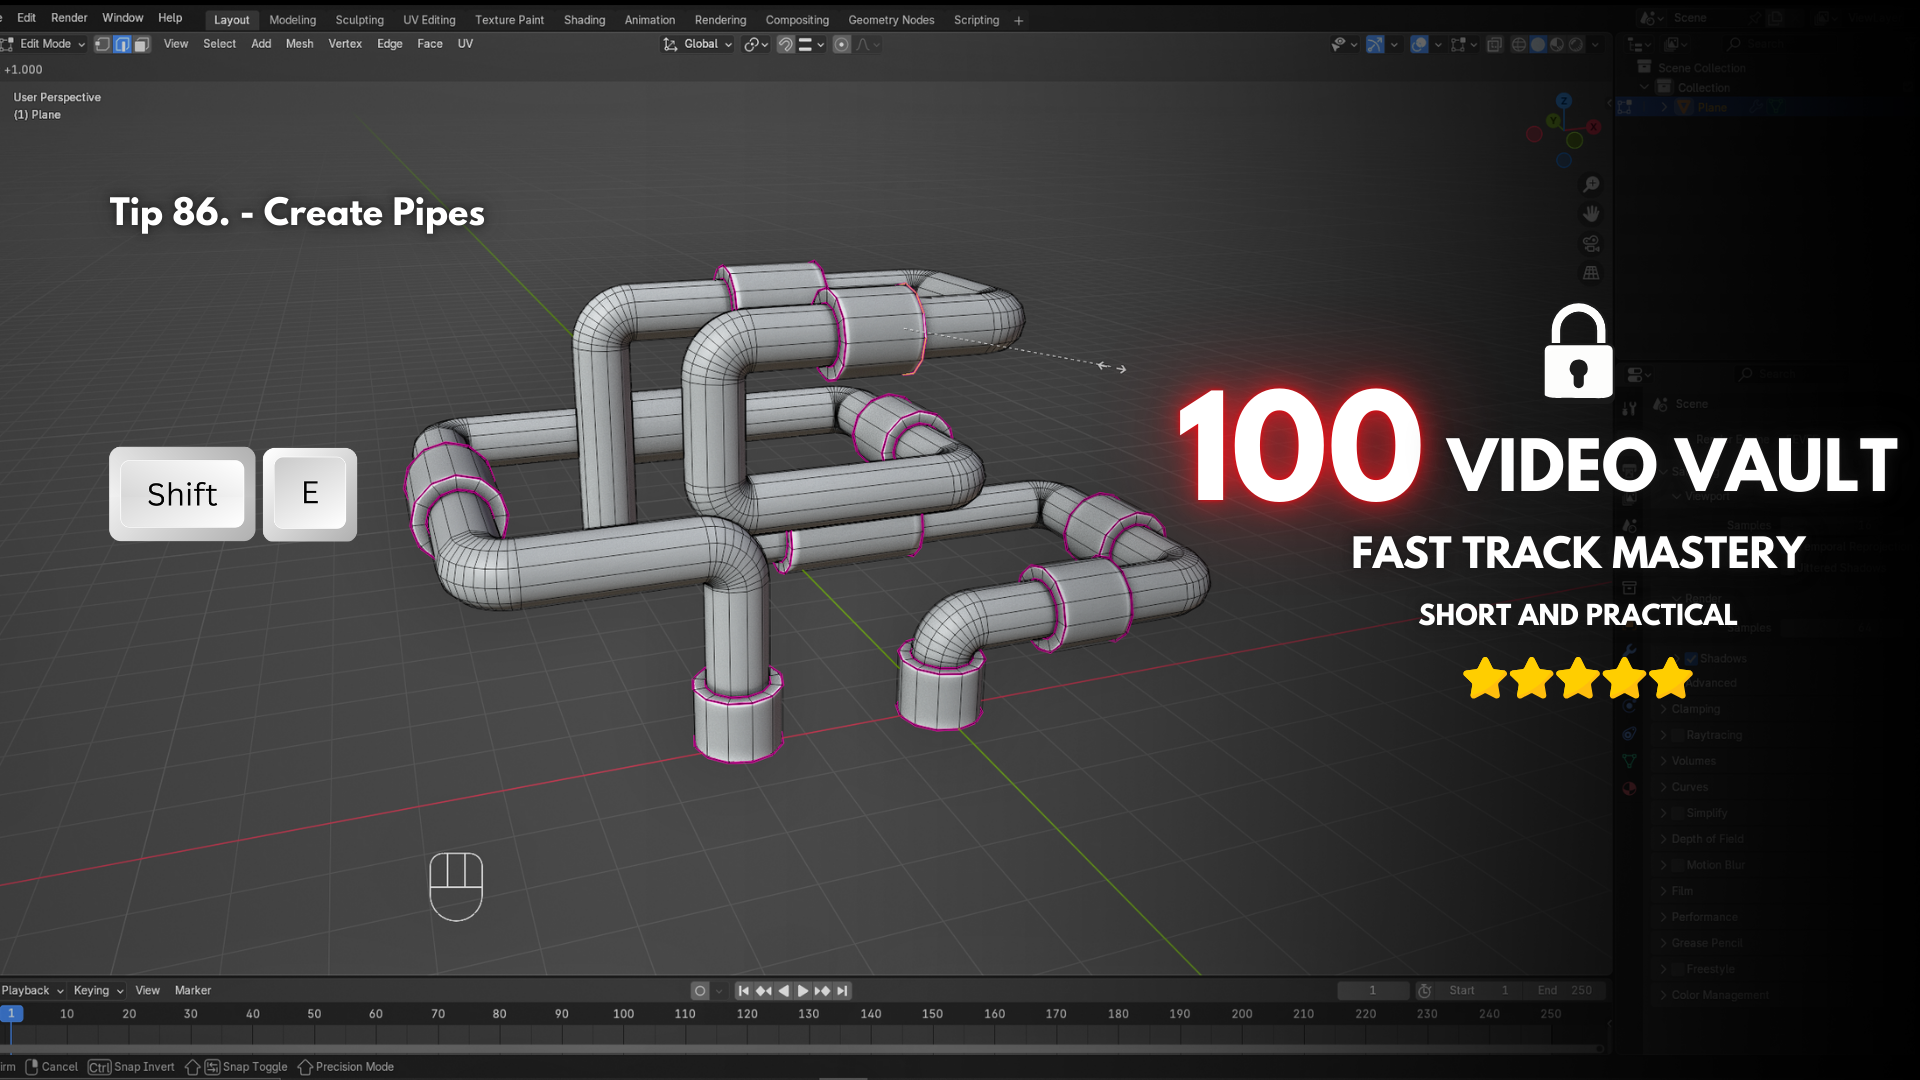Toggle snapping magnet icon
Screen dimensions: 1920x1080
click(x=786, y=44)
